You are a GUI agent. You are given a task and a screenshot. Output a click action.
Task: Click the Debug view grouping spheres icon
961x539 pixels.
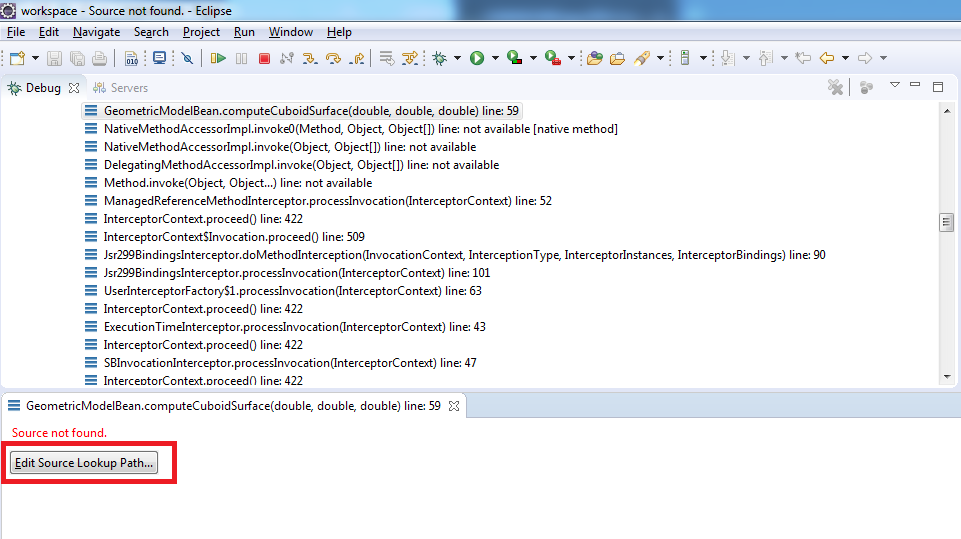point(866,88)
